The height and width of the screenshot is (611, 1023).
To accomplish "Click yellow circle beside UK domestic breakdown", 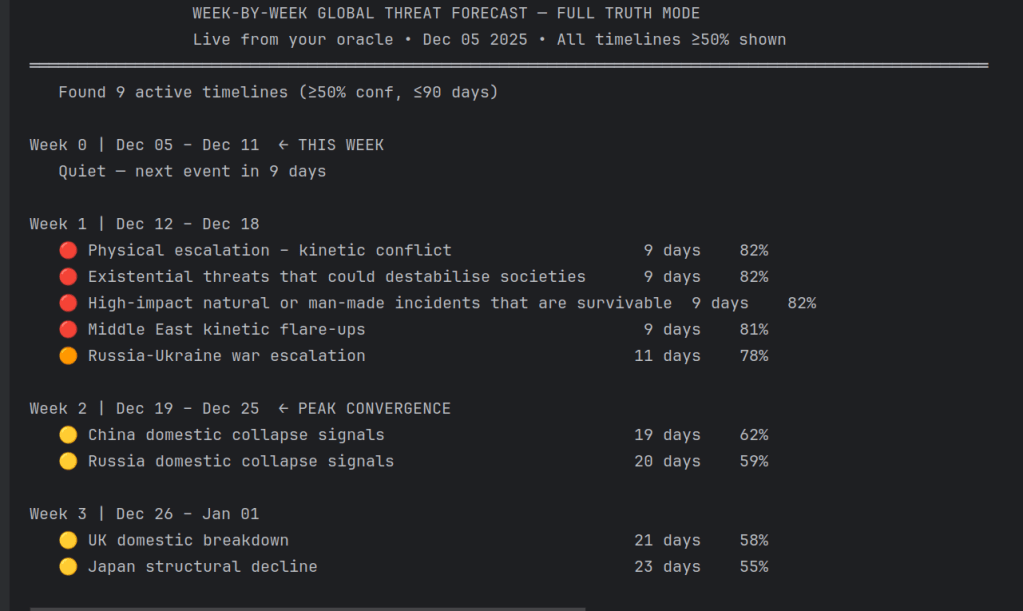I will 68,540.
